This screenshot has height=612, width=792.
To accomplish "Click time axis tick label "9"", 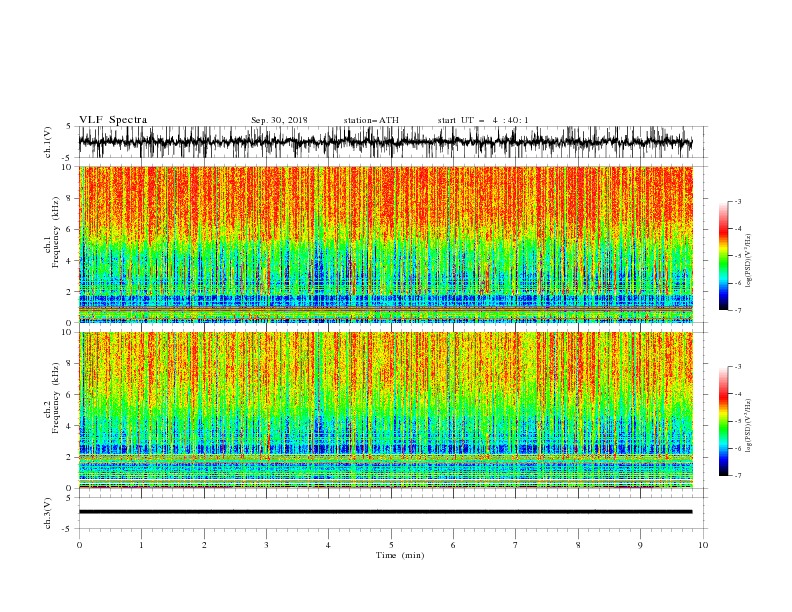I will click(640, 545).
